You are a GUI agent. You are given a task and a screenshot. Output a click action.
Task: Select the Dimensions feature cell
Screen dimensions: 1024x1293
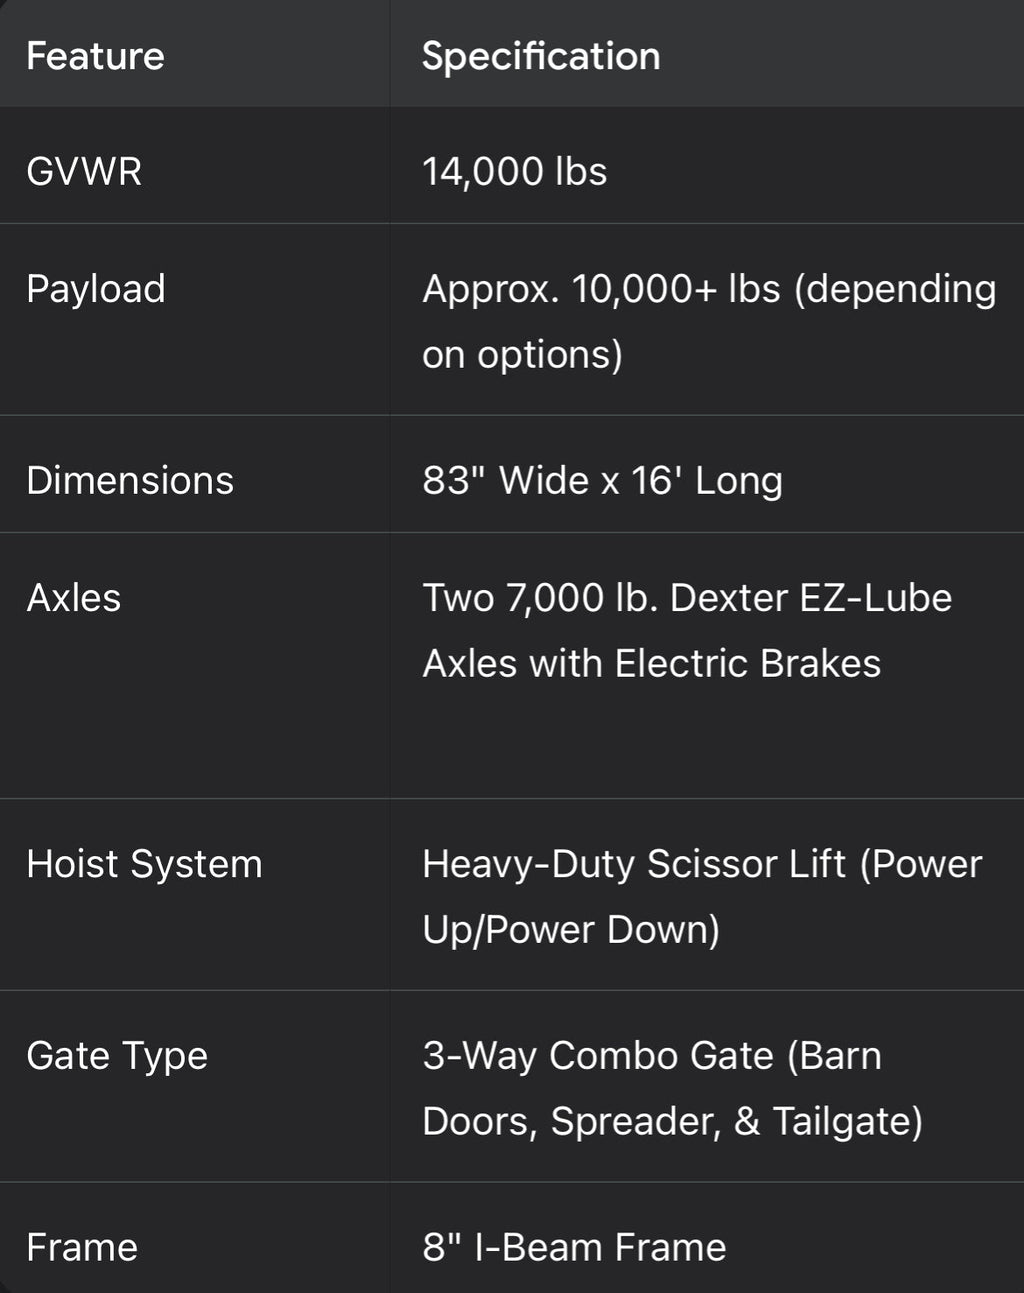(x=130, y=480)
